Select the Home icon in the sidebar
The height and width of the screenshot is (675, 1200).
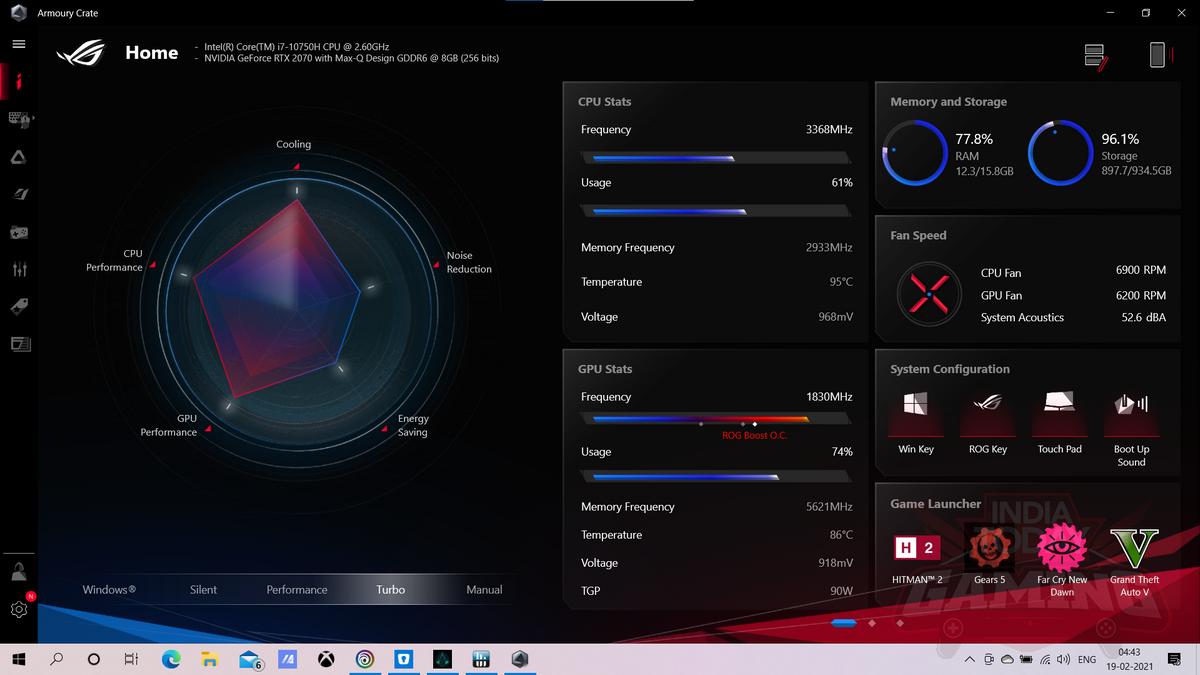(19, 81)
